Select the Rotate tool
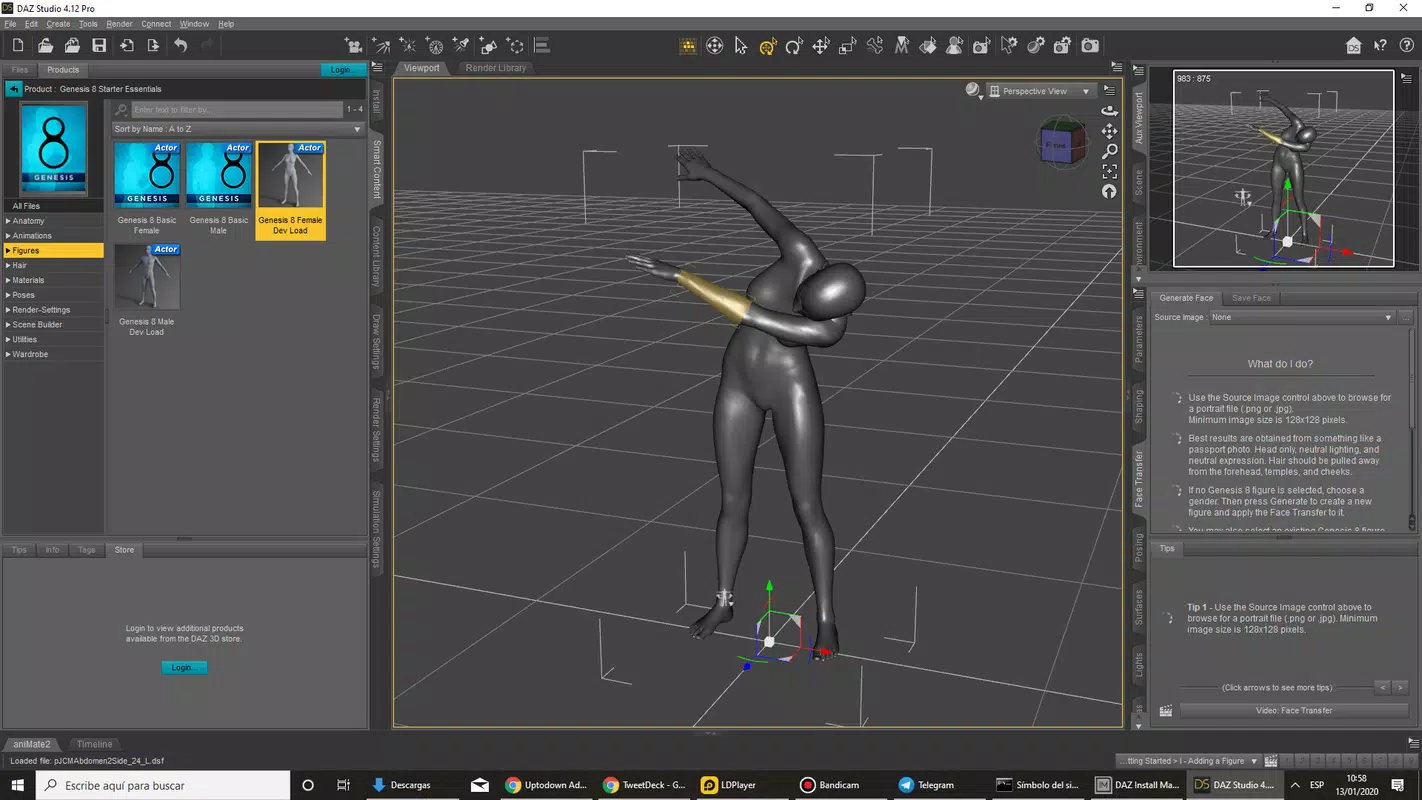Screen dimensions: 1422x800 794,46
